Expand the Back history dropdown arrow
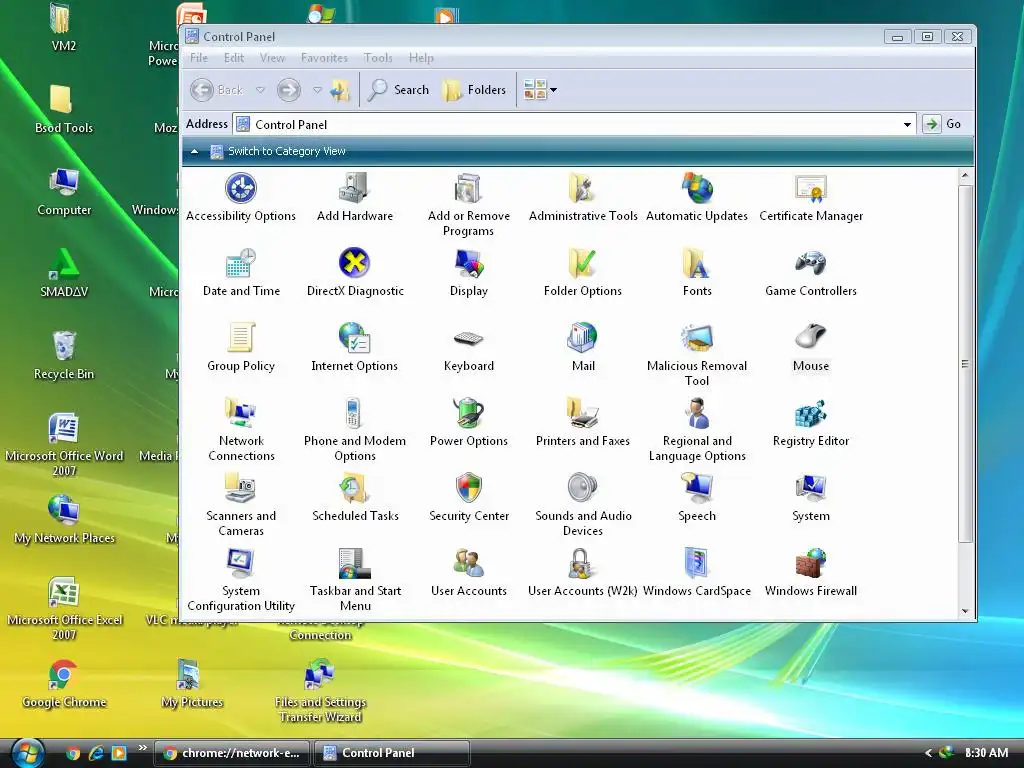Viewport: 1024px width, 768px height. point(260,89)
